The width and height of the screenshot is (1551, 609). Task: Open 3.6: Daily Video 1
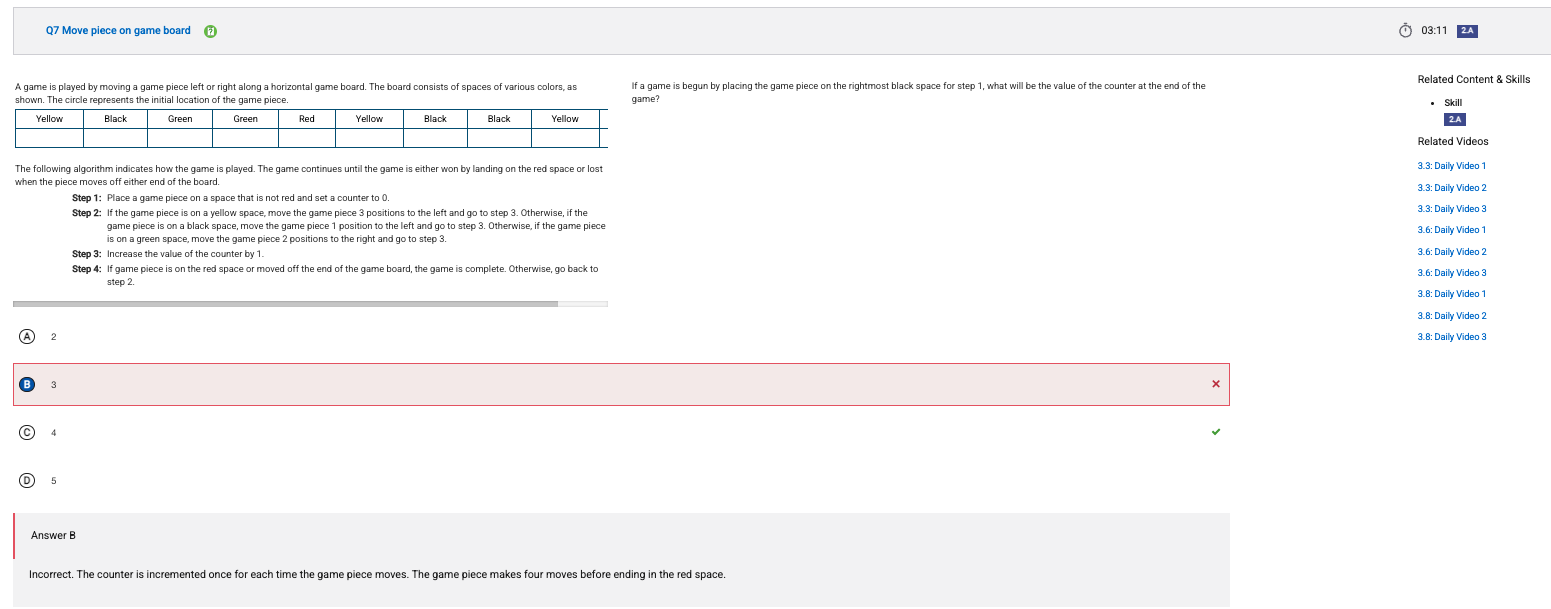point(1451,230)
